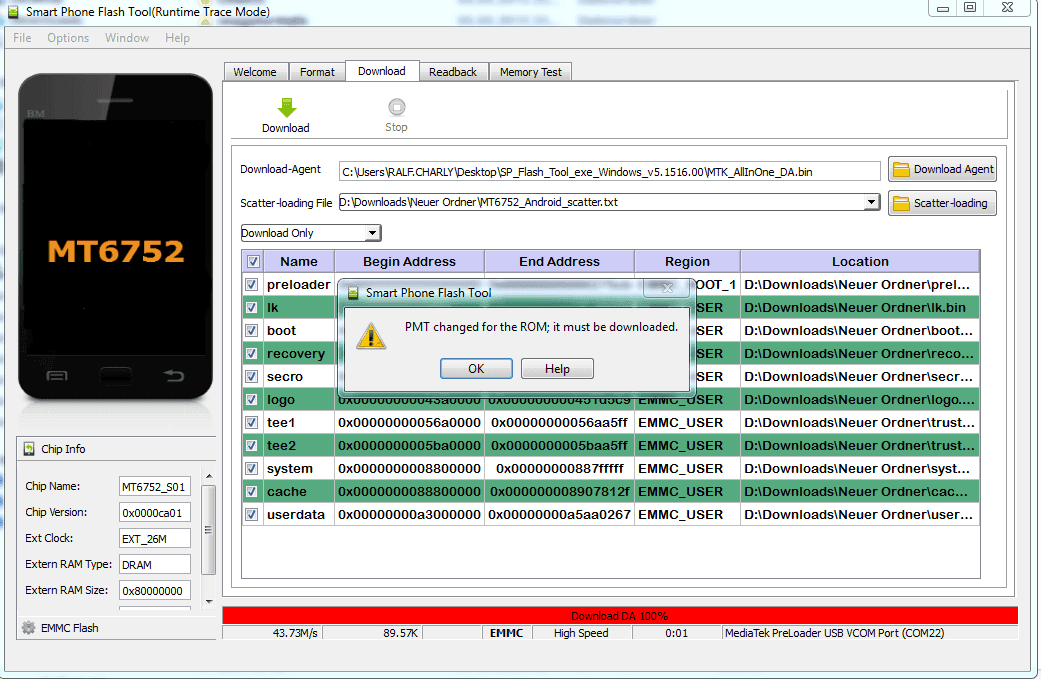The image size is (1041, 679).
Task: Open the Download Only mode dropdown
Action: pyautogui.click(x=311, y=233)
